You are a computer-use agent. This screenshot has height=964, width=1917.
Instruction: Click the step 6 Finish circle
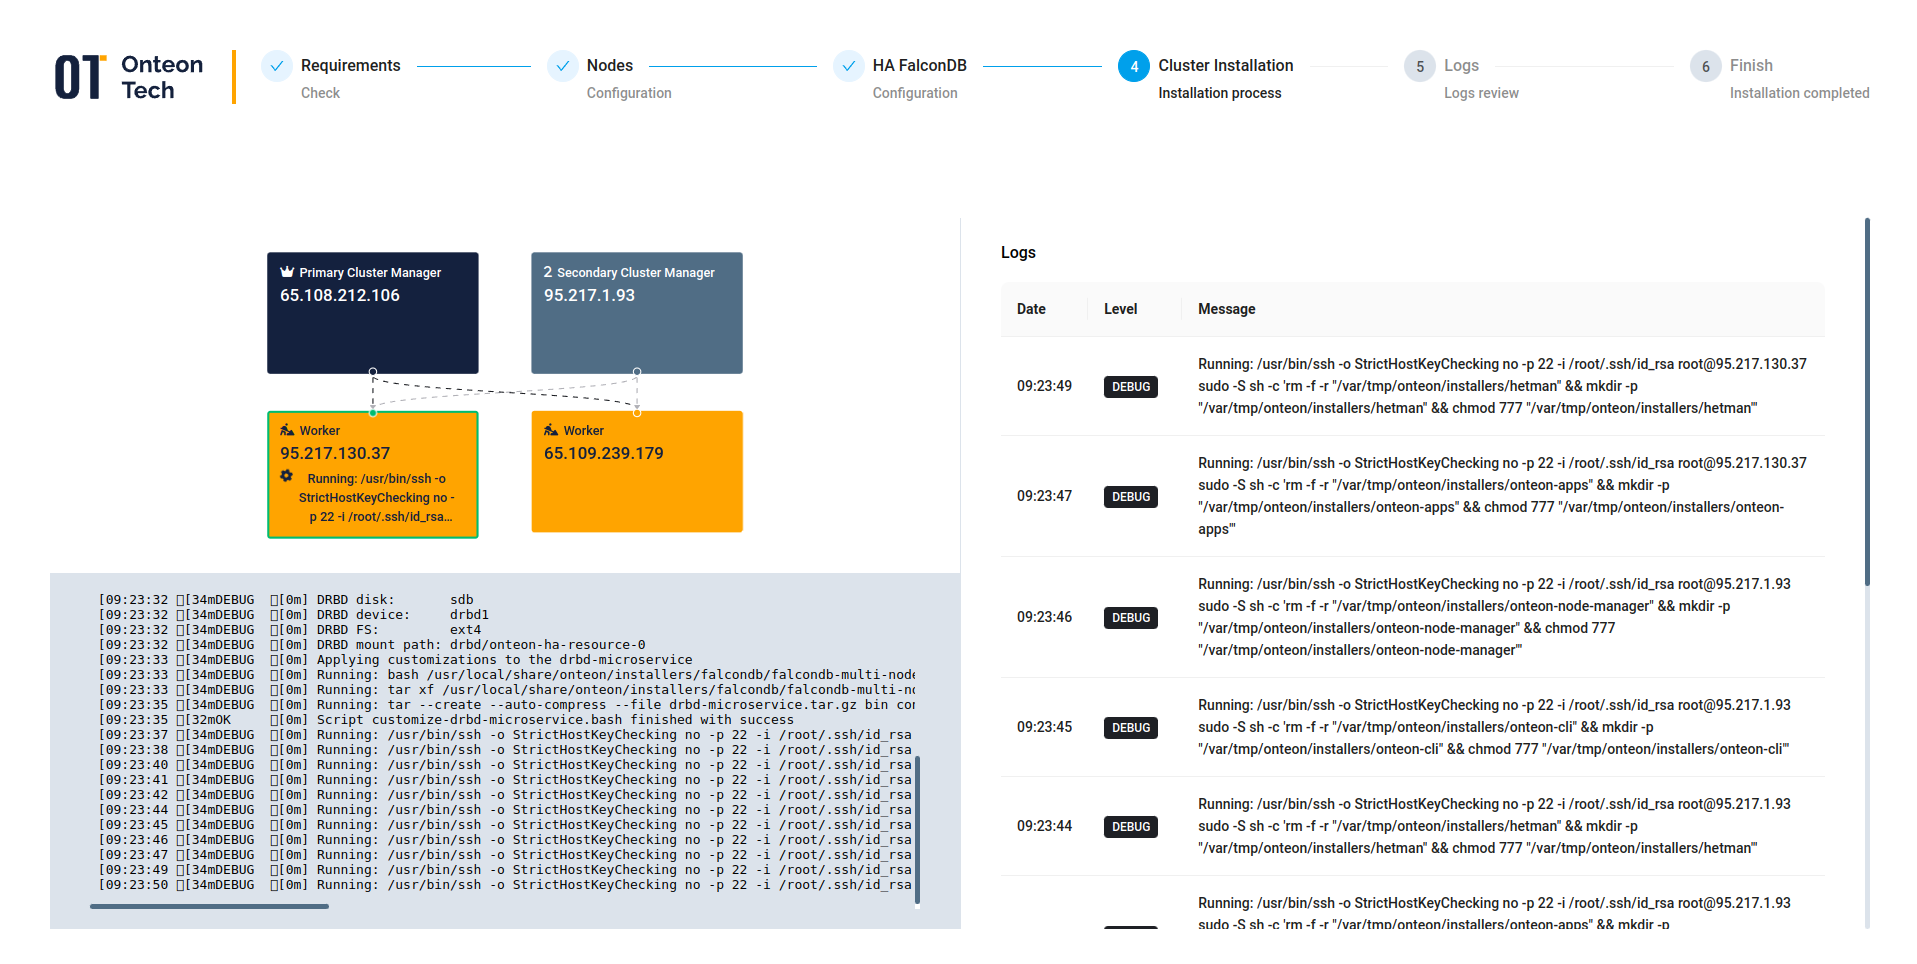1706,66
